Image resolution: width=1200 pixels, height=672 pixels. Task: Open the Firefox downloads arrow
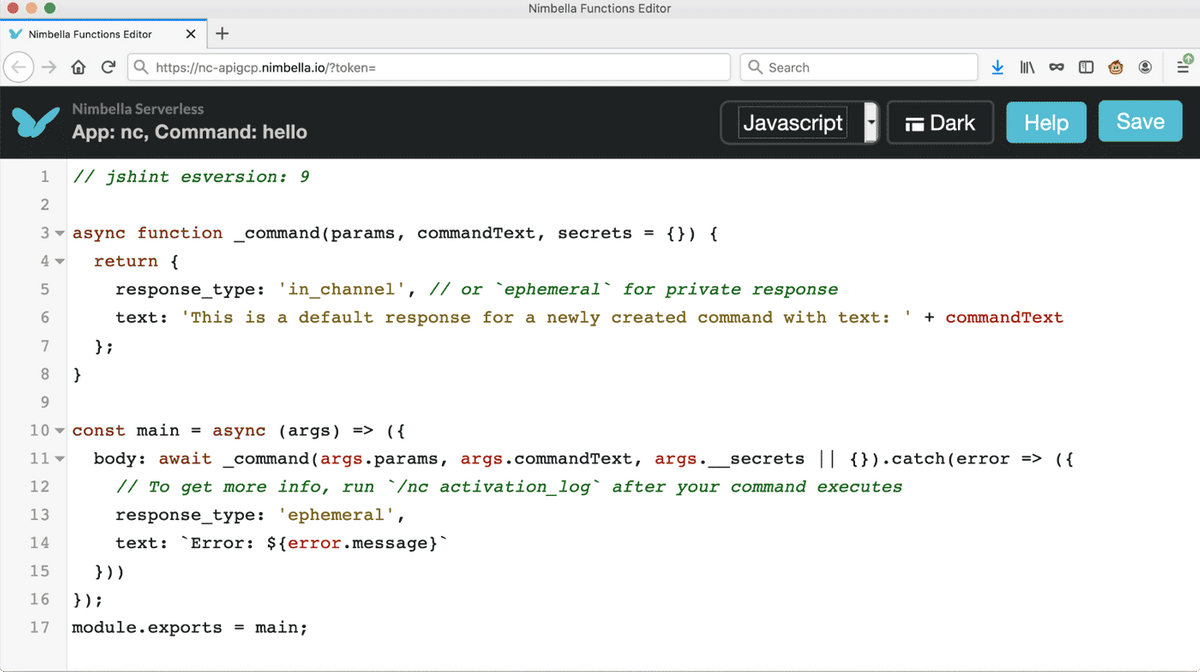pos(997,67)
